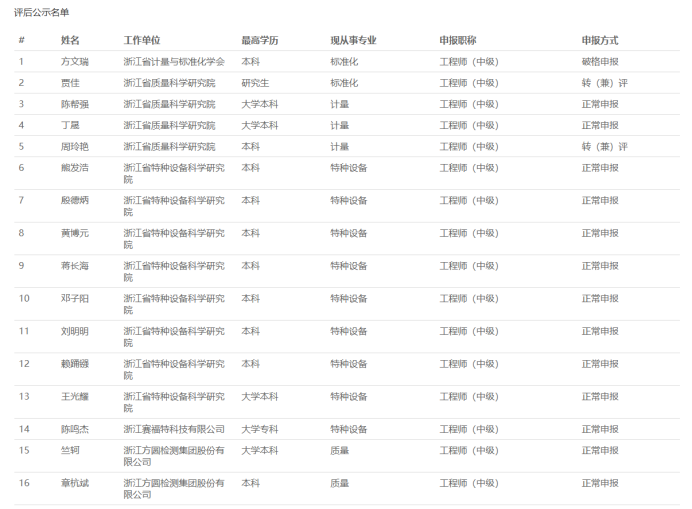
Task: Select the 申报职称 column header
Action: (x=457, y=40)
